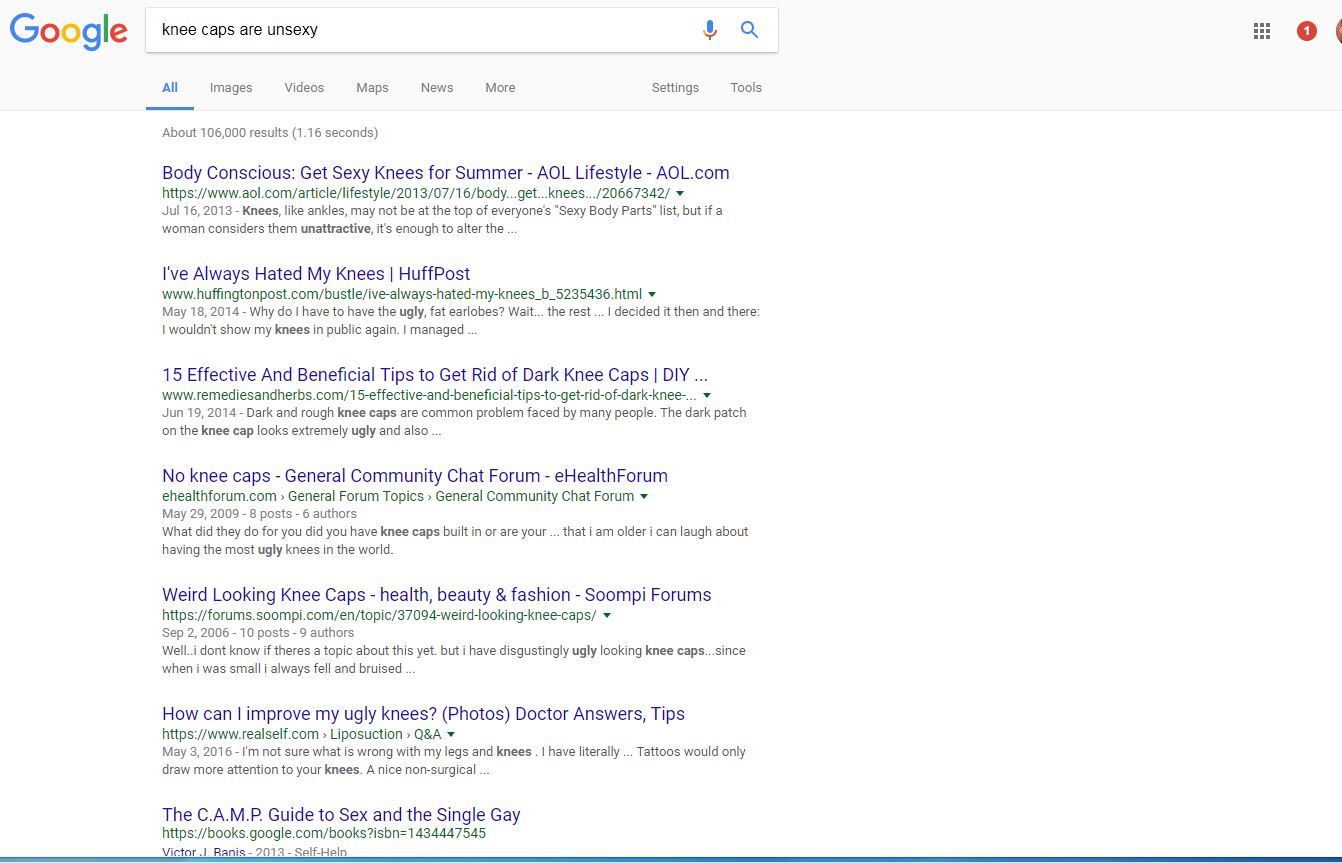1342x863 pixels.
Task: Open the News results tab
Action: click(x=437, y=88)
